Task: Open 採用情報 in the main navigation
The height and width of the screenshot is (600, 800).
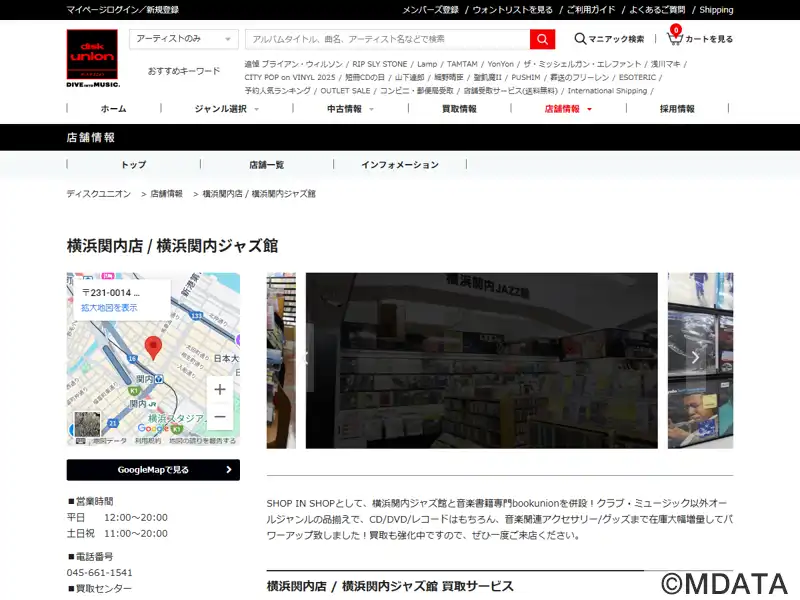Action: coord(677,109)
